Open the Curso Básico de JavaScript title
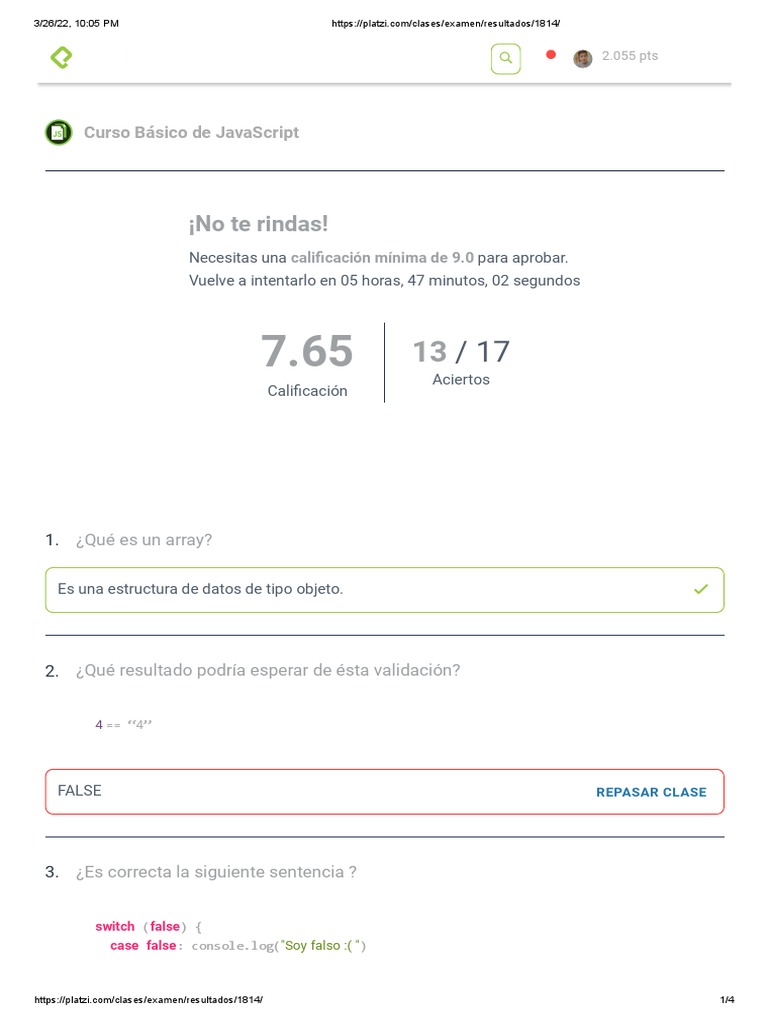Image resolution: width=768 pixels, height=1024 pixels. point(191,132)
